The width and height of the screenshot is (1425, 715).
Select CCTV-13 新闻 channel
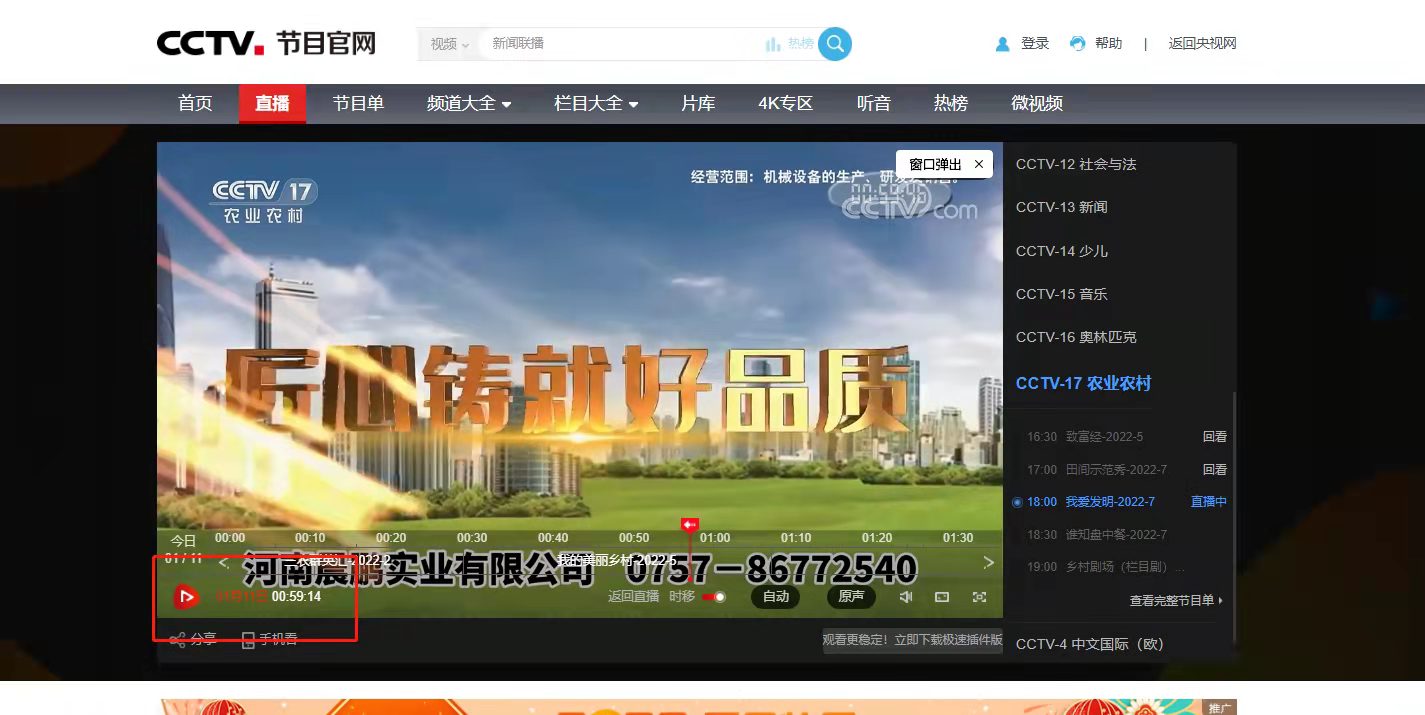(x=1061, y=207)
